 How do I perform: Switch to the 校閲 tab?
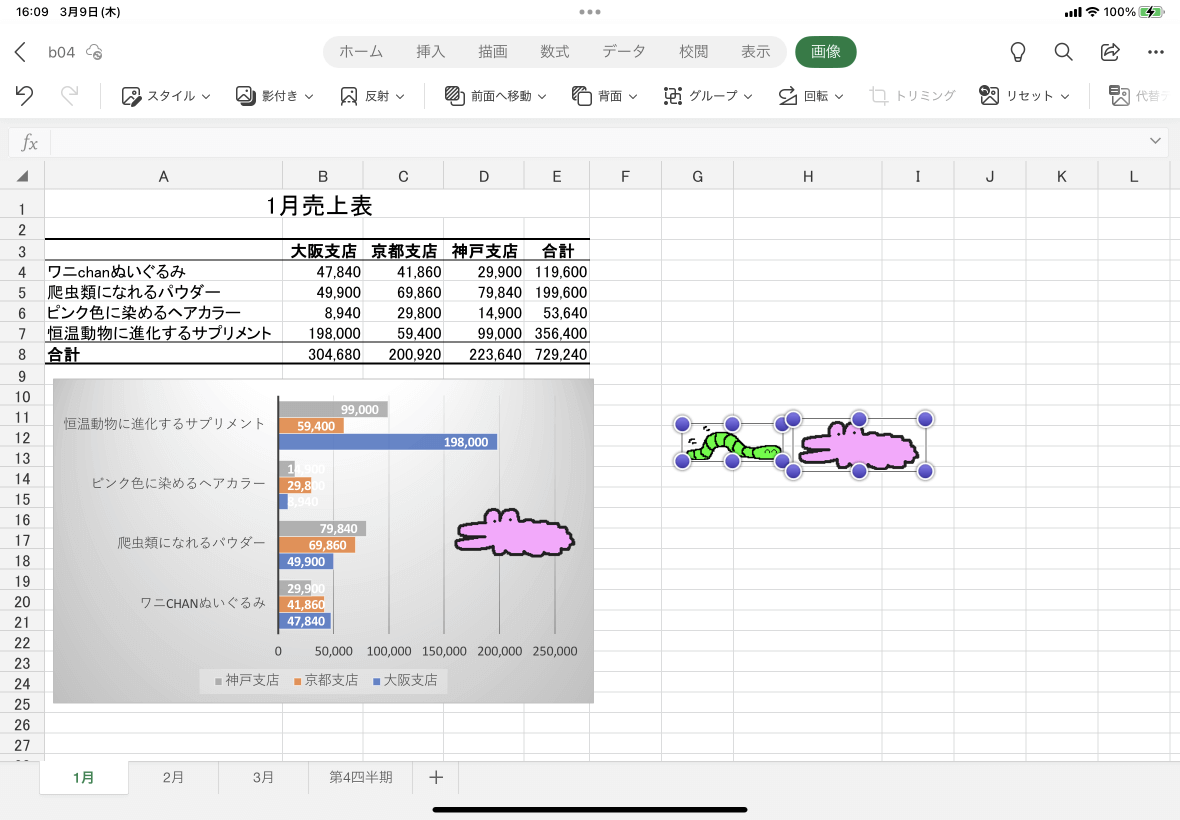(694, 52)
